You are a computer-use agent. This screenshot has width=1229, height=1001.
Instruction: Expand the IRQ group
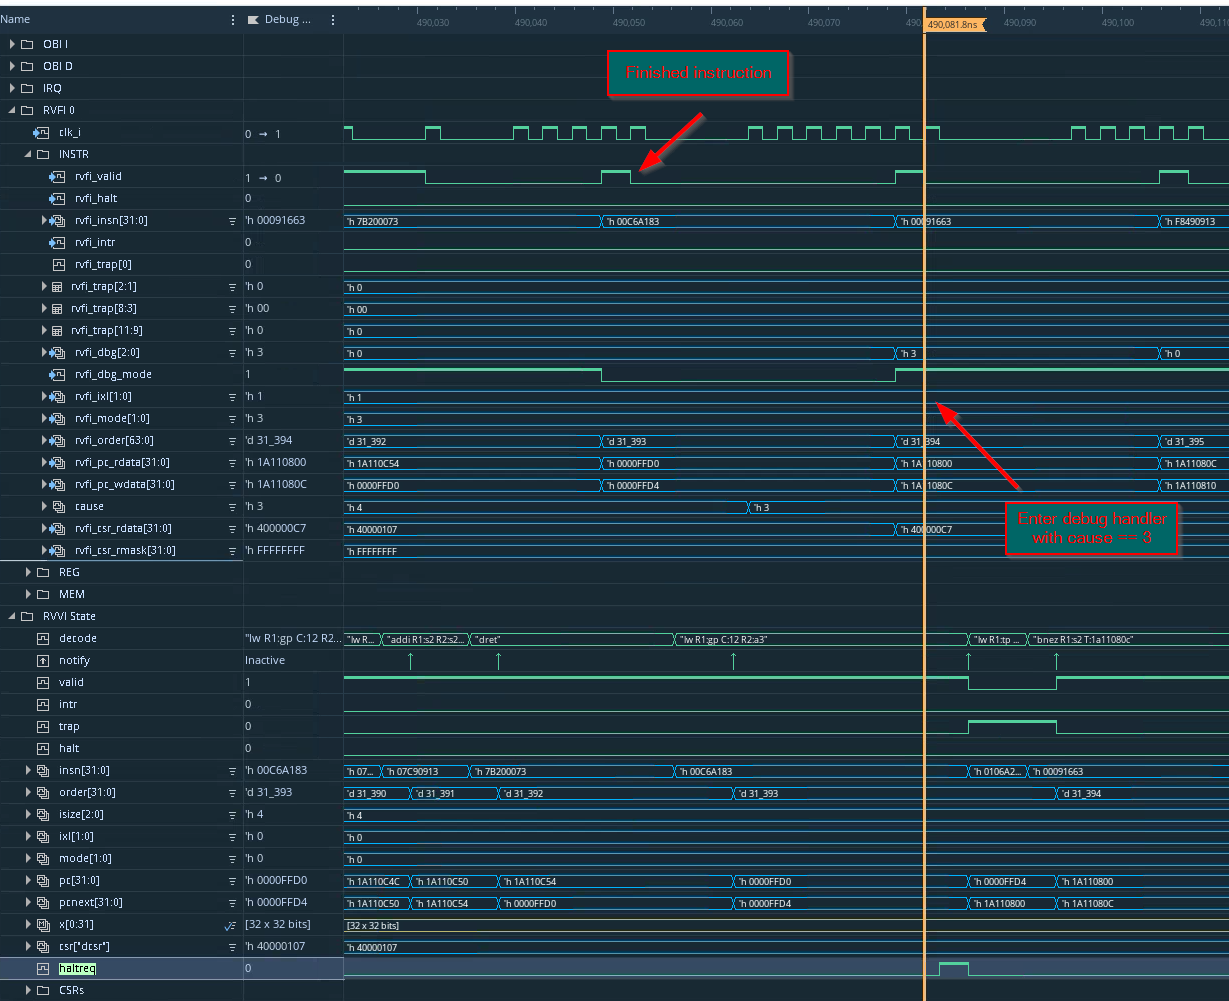pyautogui.click(x=10, y=88)
